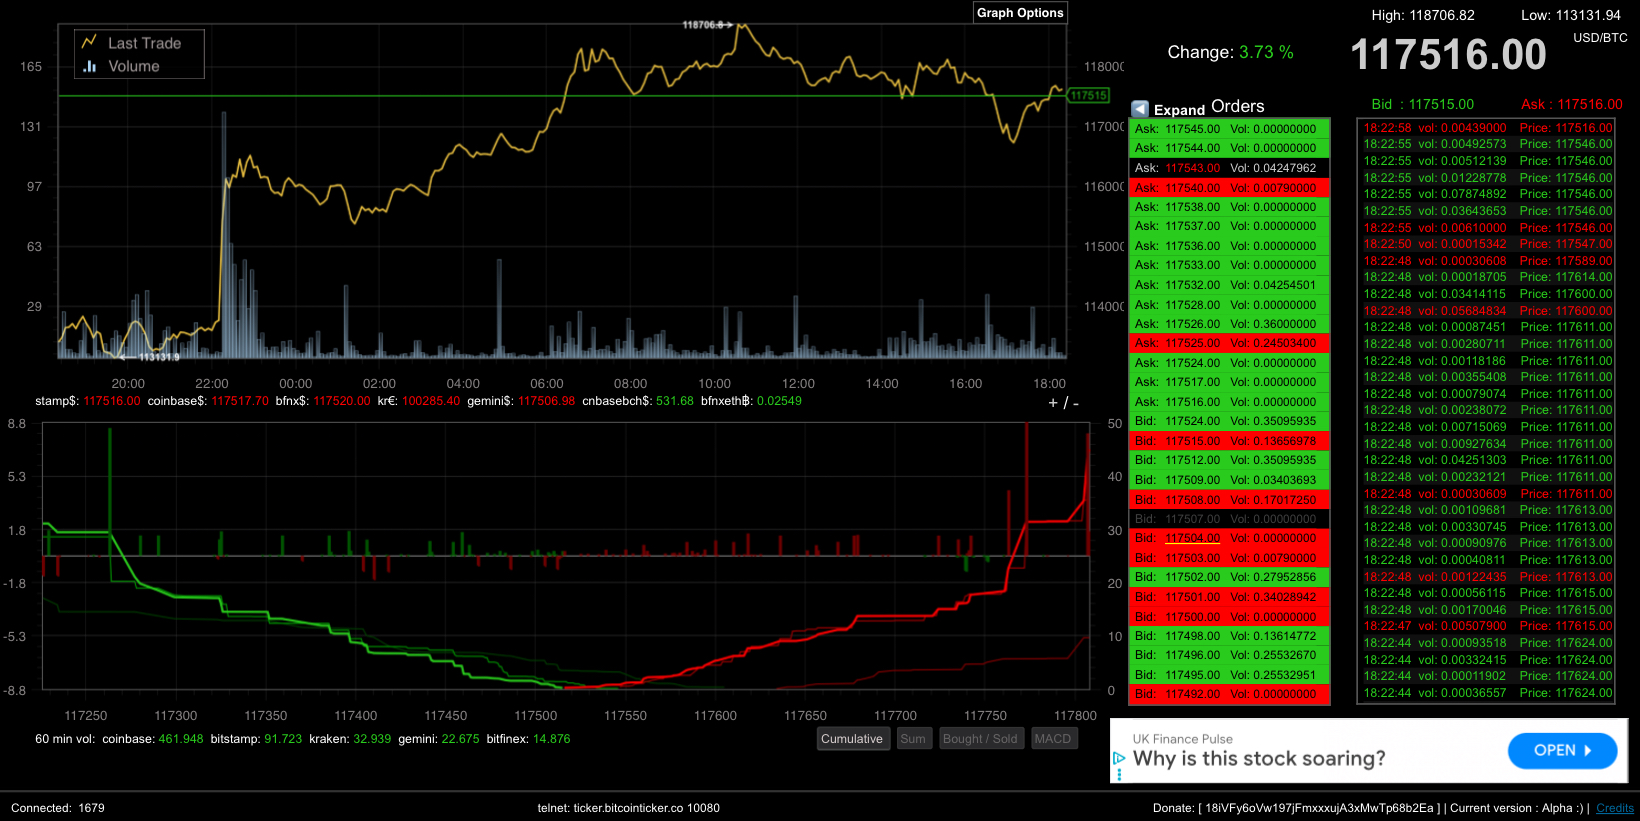The height and width of the screenshot is (821, 1640).
Task: Click the Connected 1679 status
Action: tap(58, 808)
